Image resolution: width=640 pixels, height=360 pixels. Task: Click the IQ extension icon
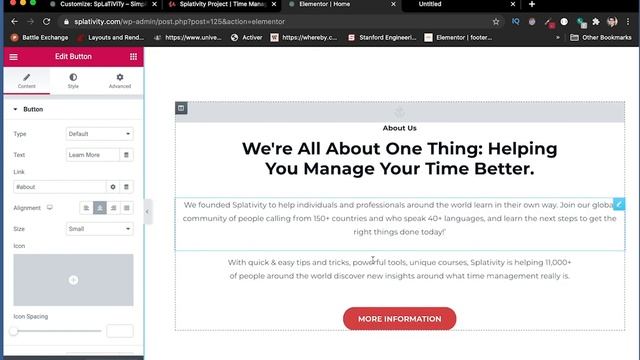(516, 22)
